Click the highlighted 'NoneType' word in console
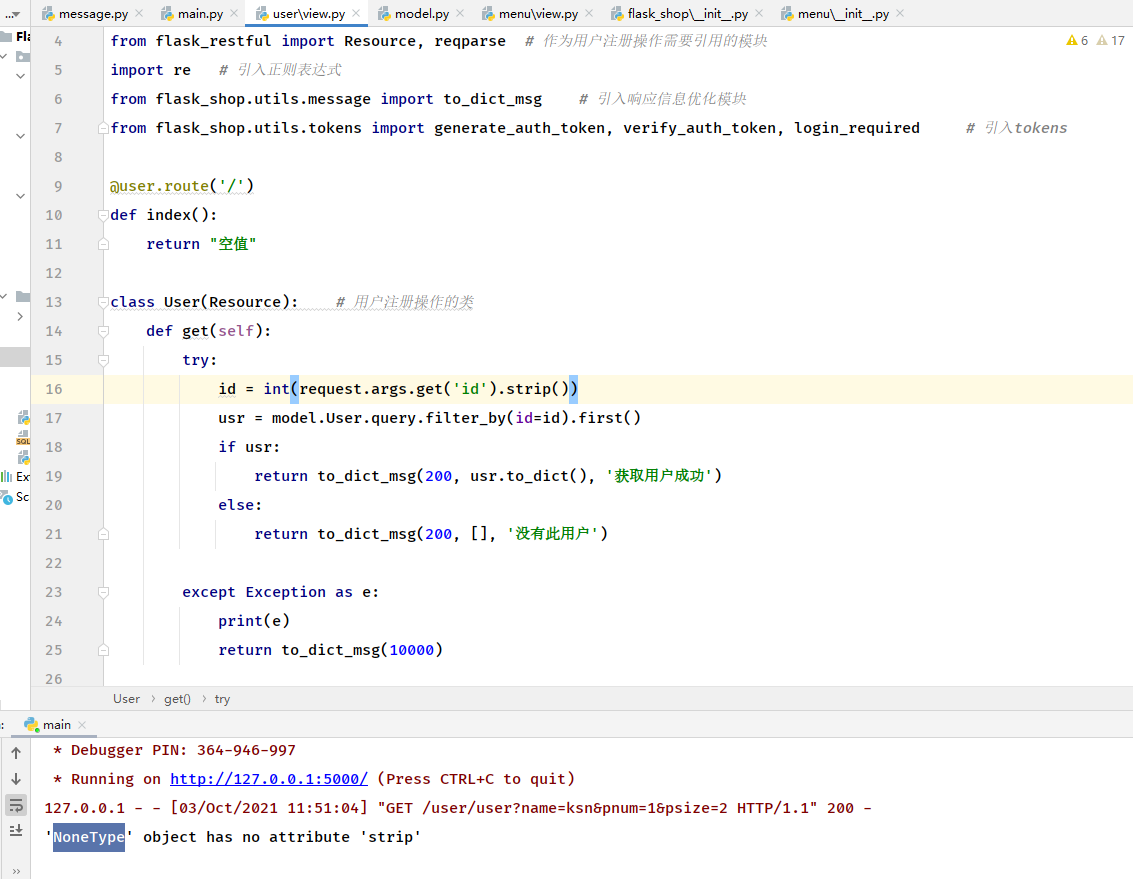Viewport: 1133px width, 879px height. (88, 837)
